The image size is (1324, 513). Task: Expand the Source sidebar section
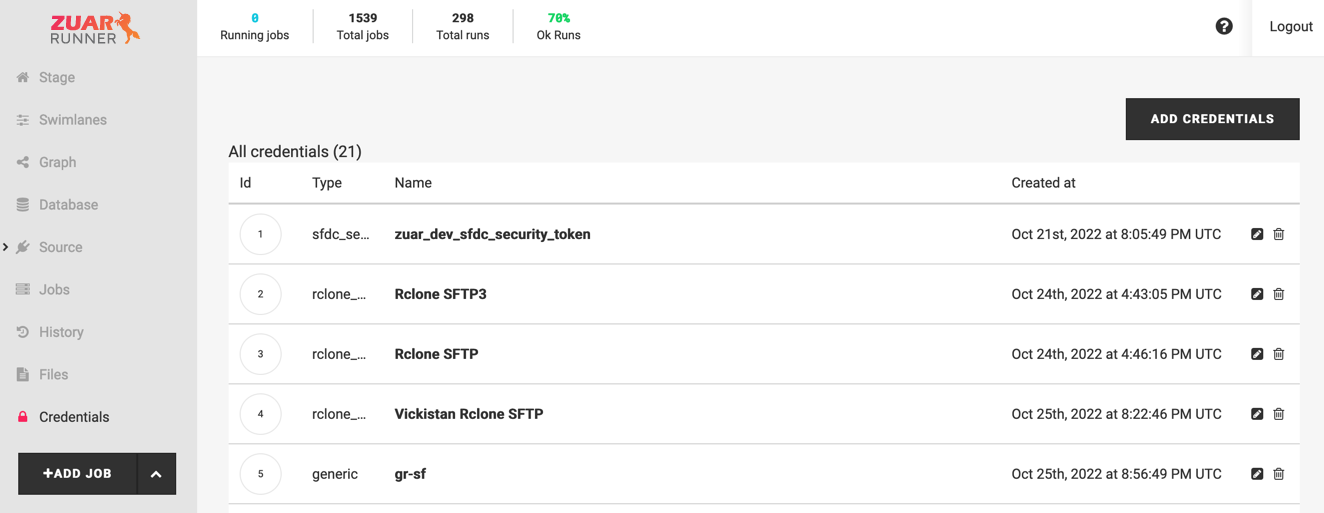tap(60, 247)
